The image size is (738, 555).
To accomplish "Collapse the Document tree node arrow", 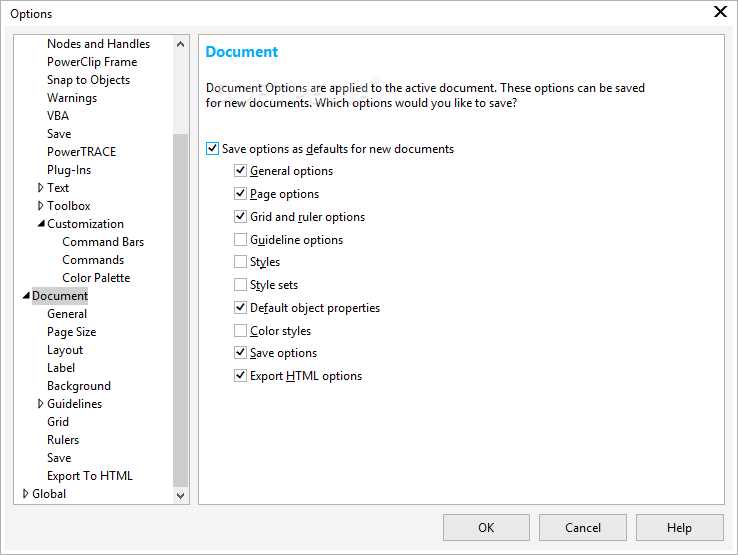I will [x=26, y=296].
